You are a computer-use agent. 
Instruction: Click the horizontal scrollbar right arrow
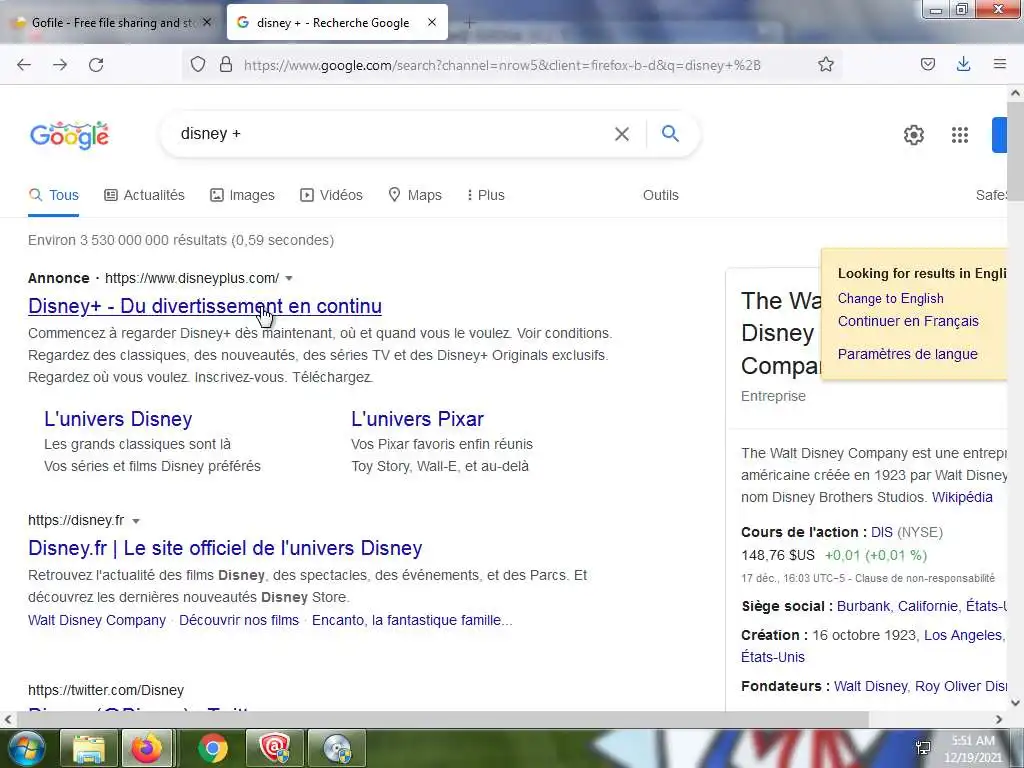999,720
